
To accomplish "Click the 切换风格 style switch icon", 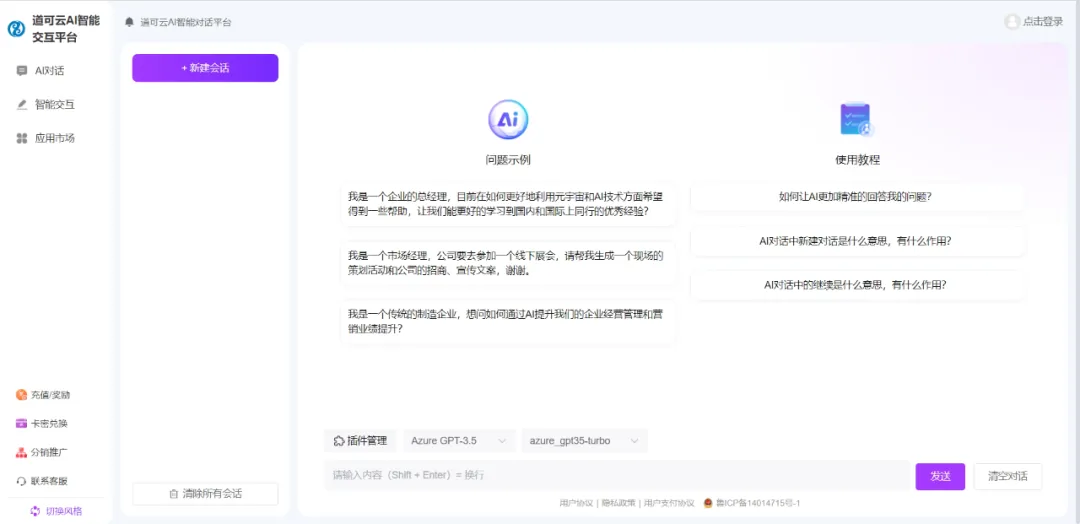I will coord(35,511).
